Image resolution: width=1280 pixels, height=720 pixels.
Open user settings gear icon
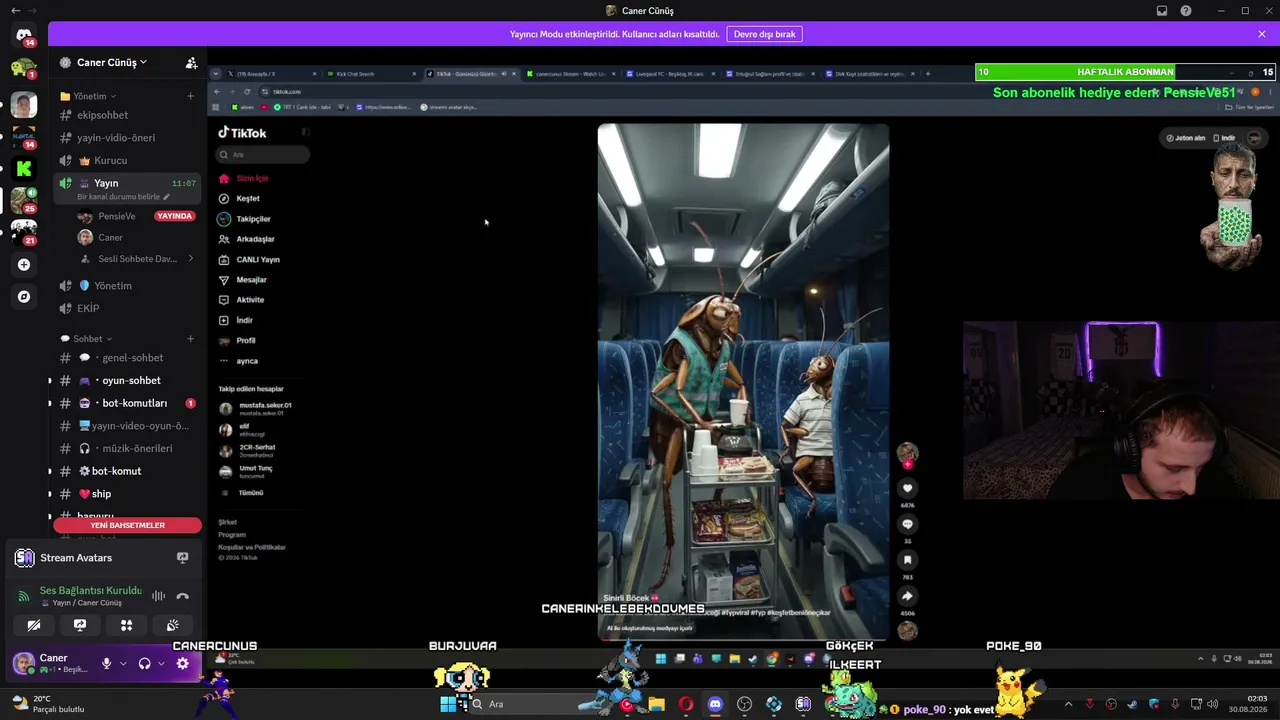click(182, 663)
